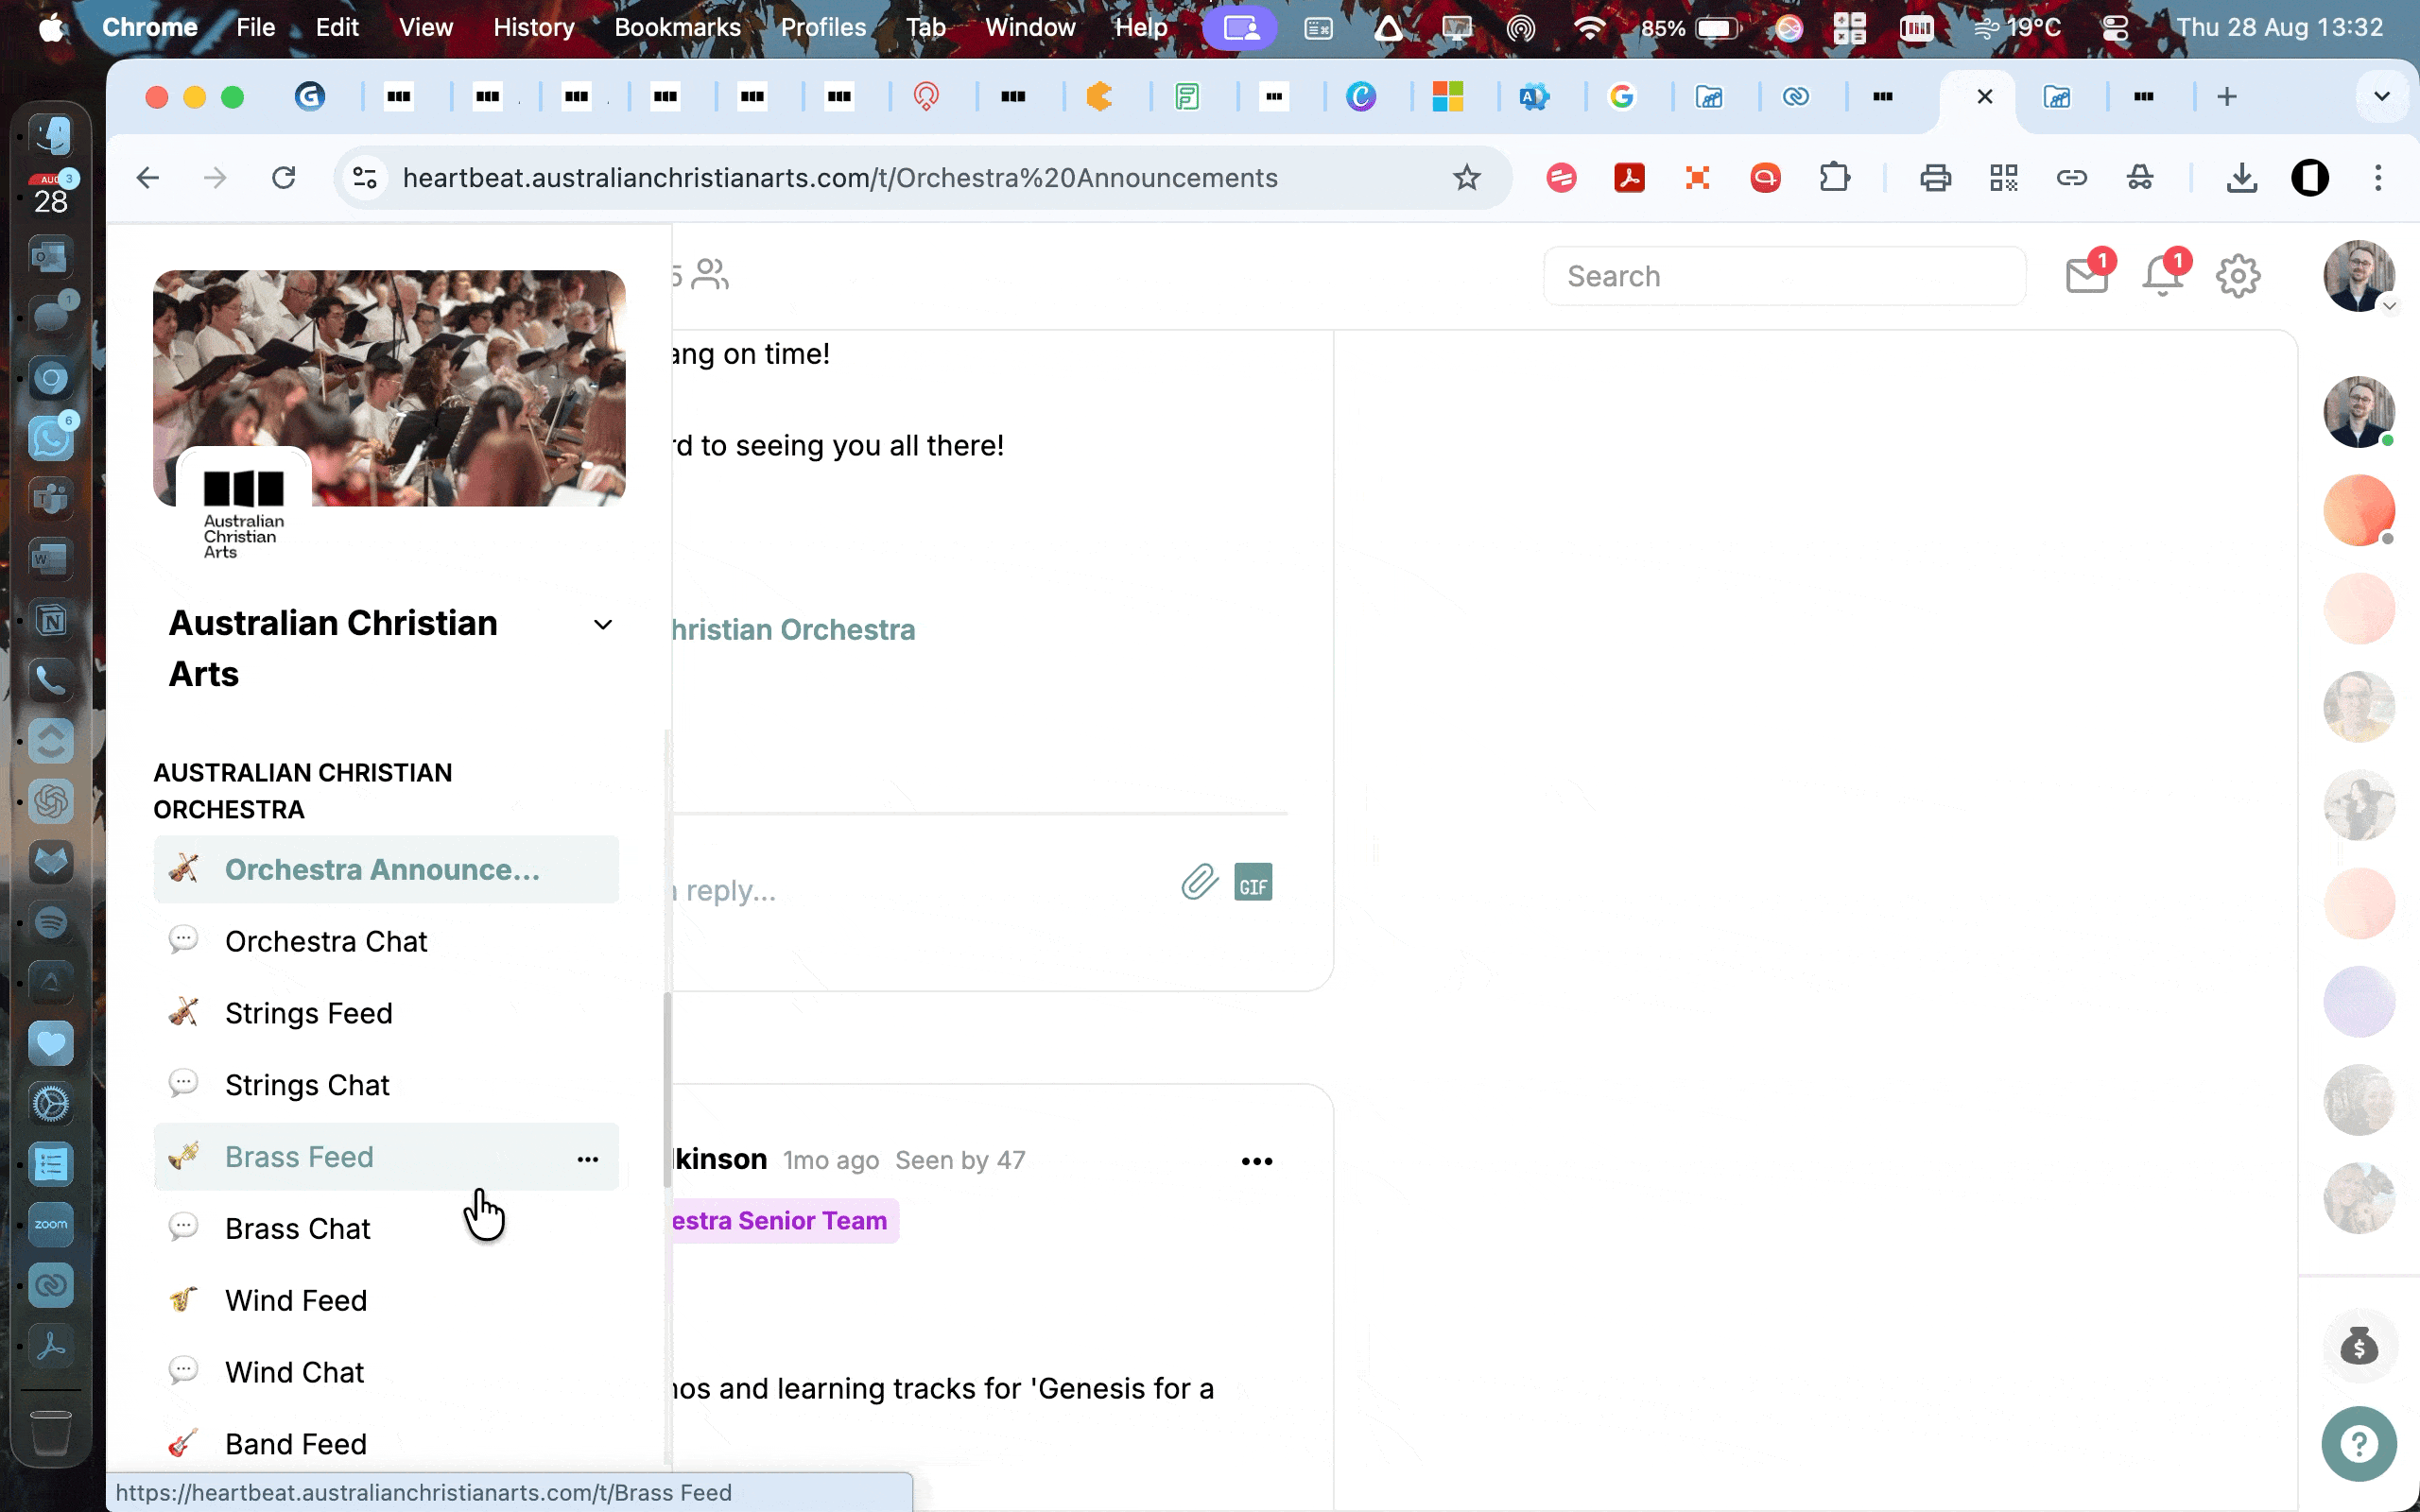Open the Bookmarks menu
Screen dimensions: 2420x1512
[x=677, y=27]
